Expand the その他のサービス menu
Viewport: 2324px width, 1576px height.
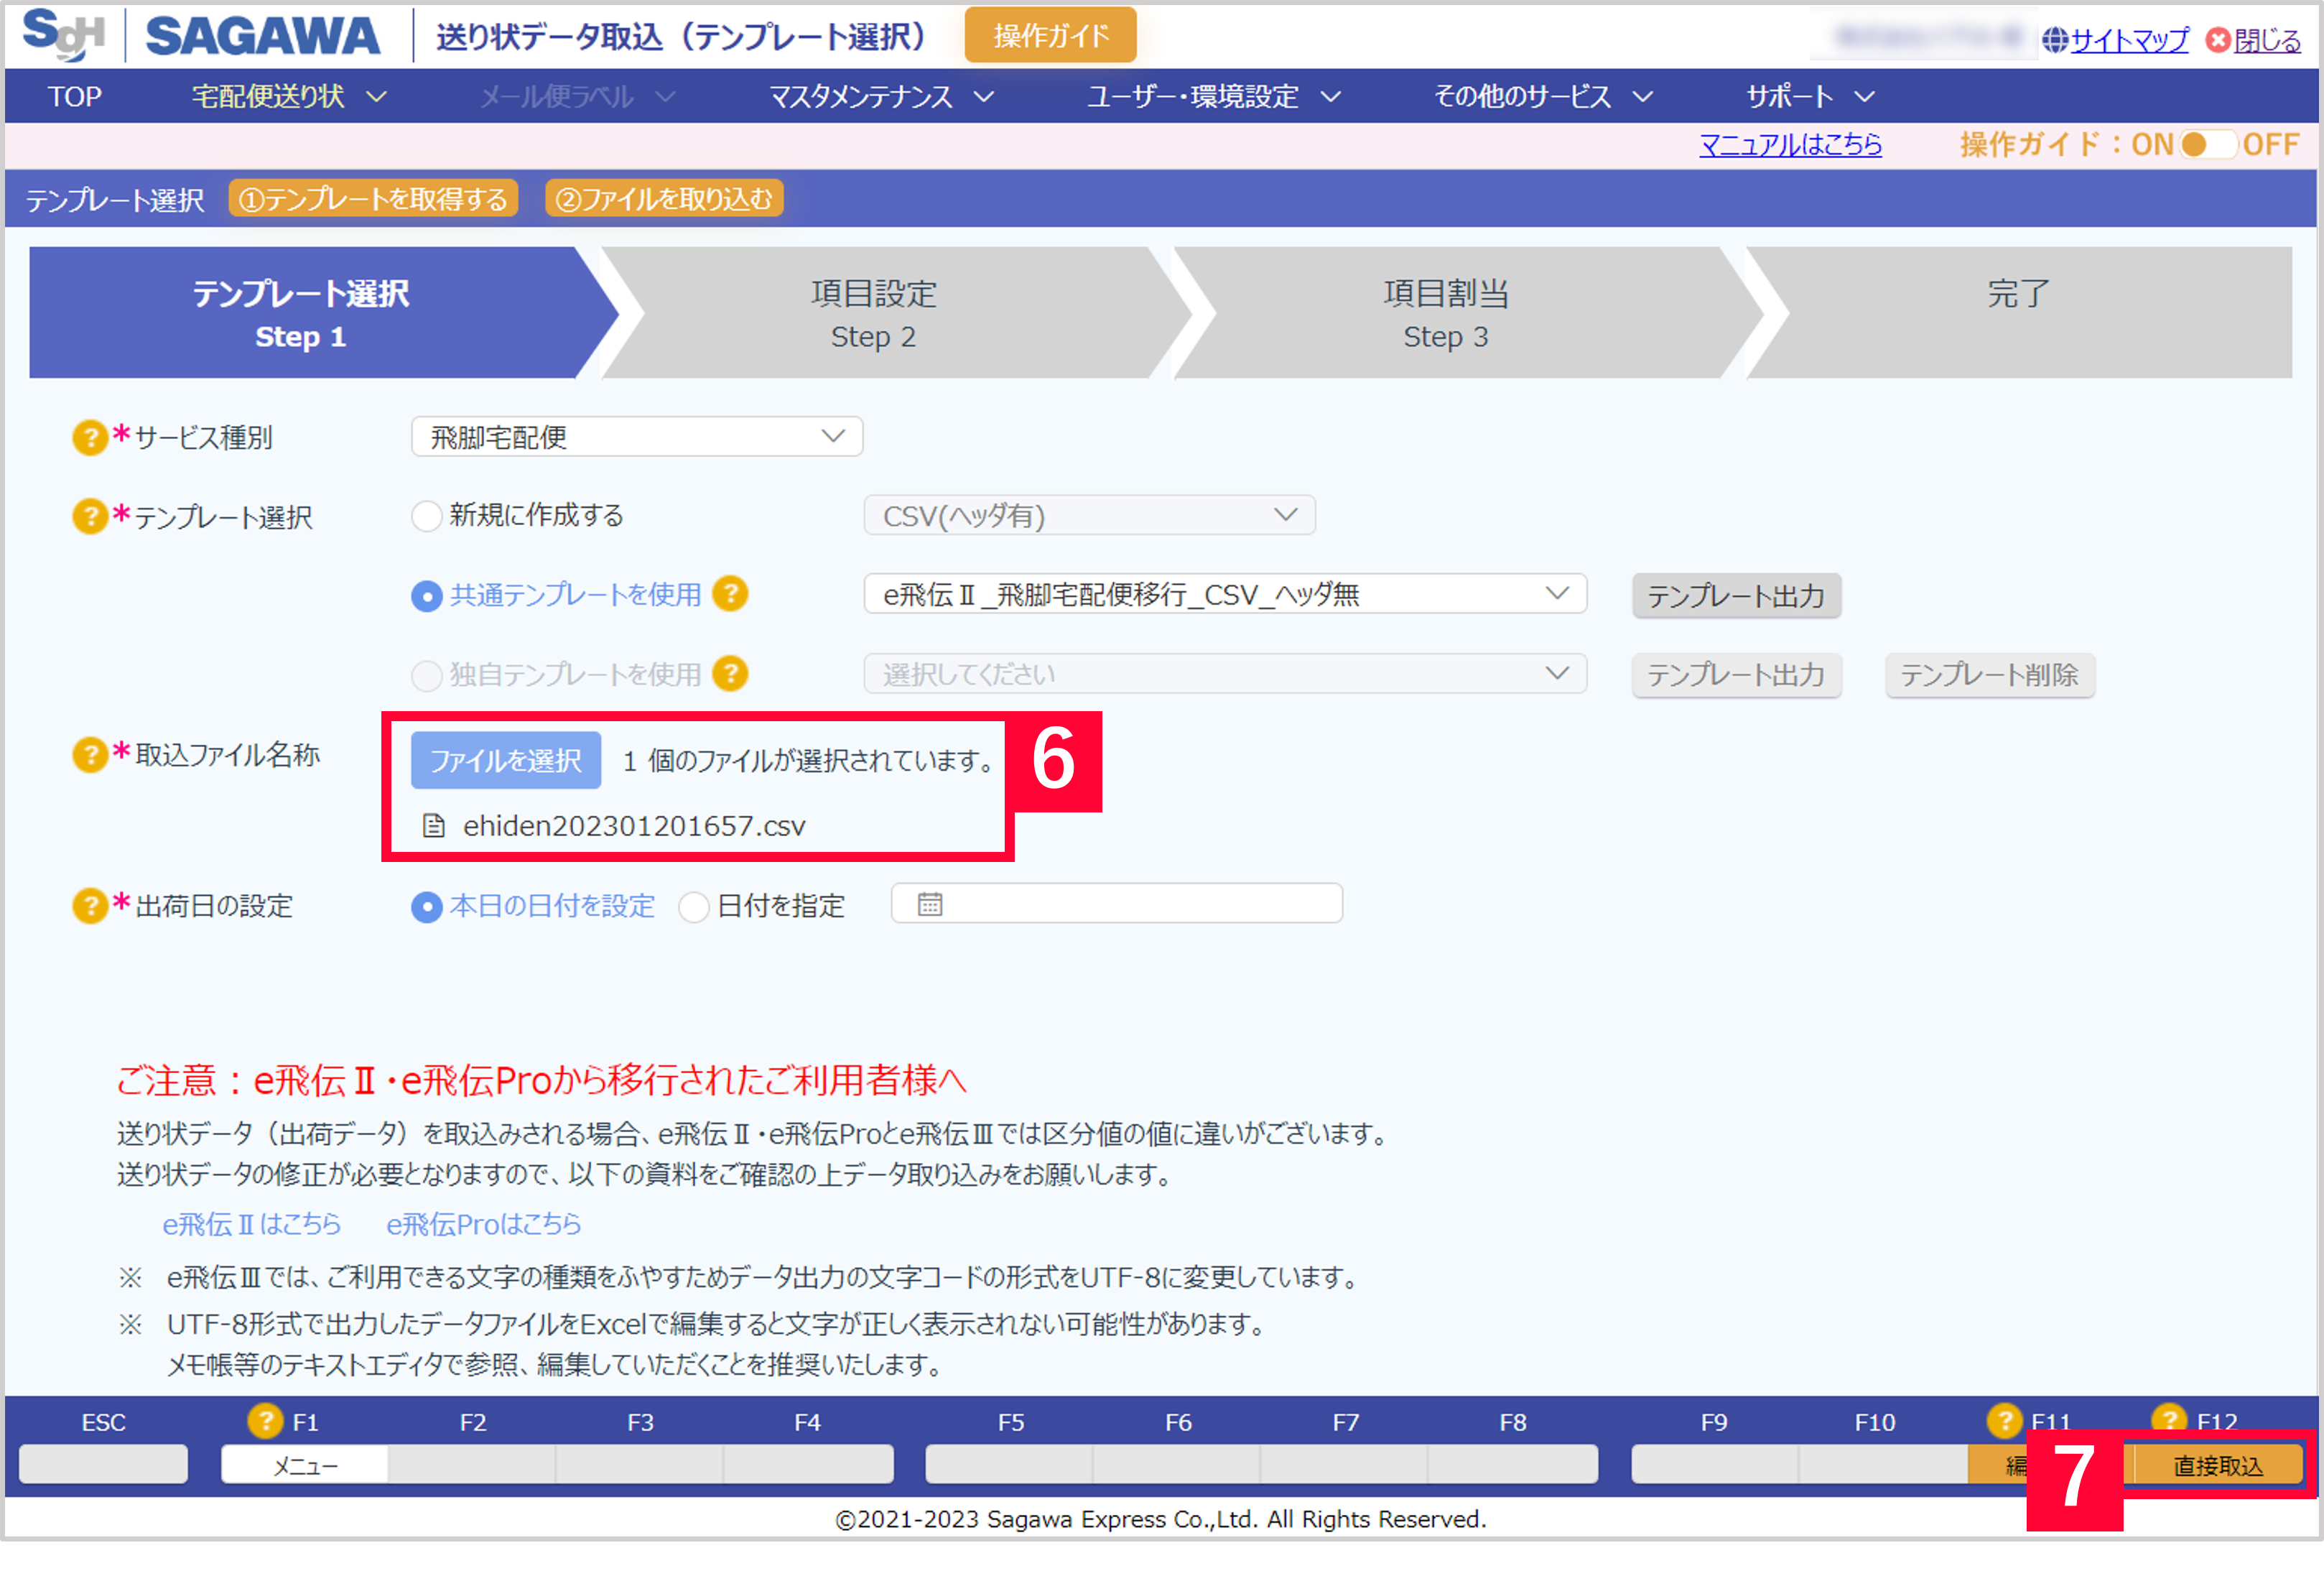click(x=1543, y=97)
